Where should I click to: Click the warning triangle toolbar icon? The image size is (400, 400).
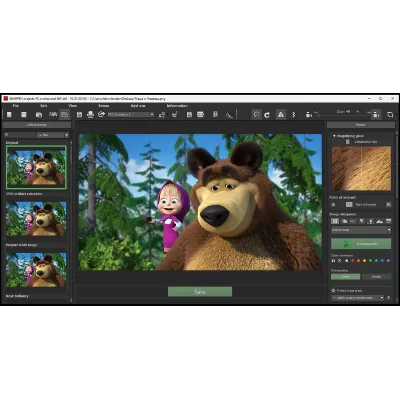[x=281, y=115]
